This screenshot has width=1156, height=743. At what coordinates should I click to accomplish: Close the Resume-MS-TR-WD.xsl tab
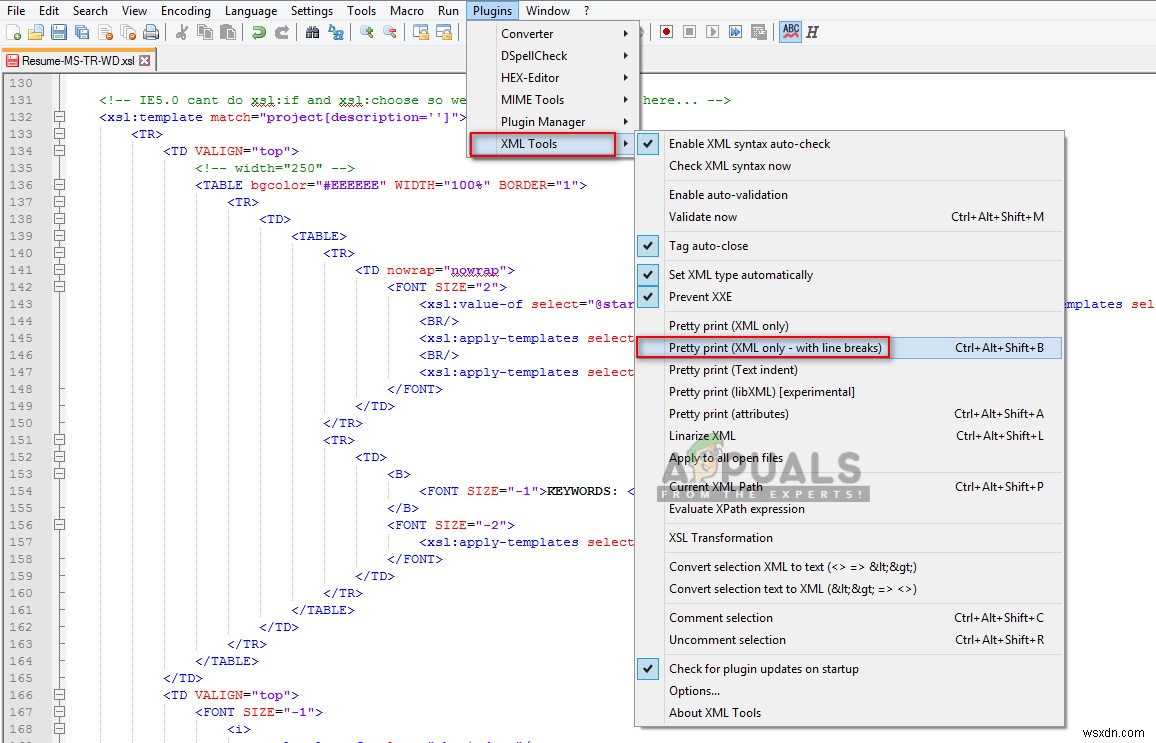point(144,60)
